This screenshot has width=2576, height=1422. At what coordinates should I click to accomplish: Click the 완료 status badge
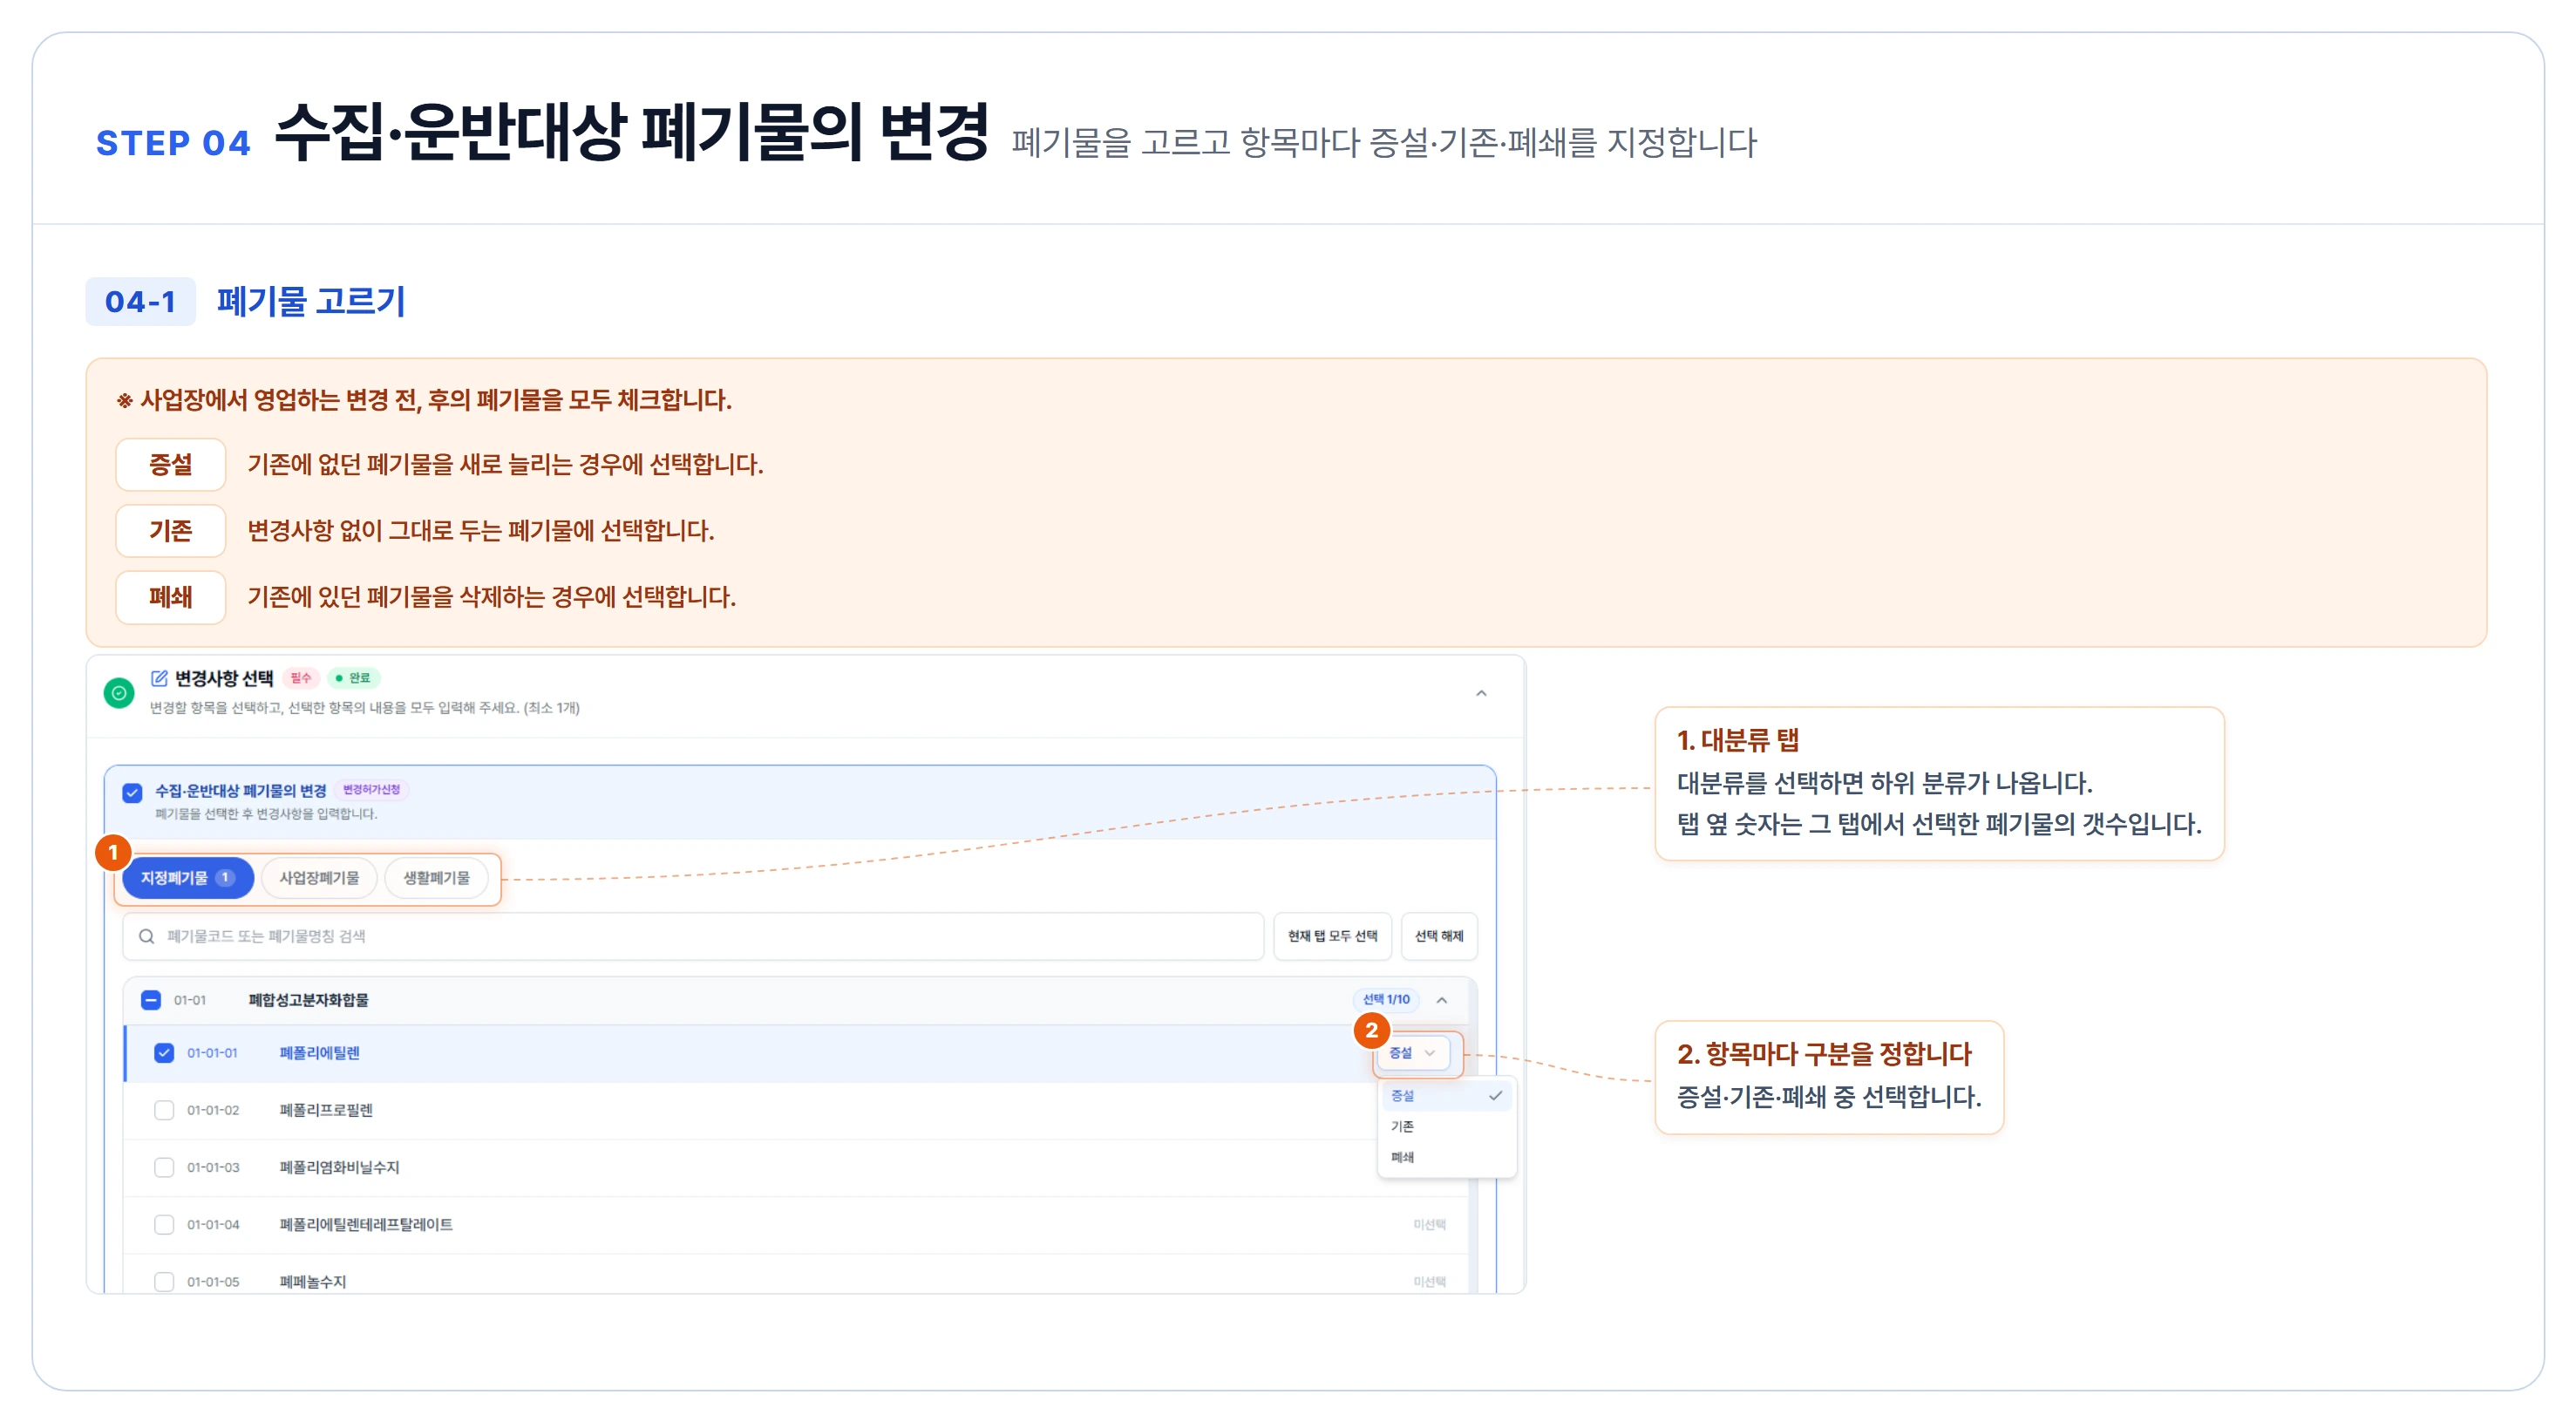(x=353, y=678)
